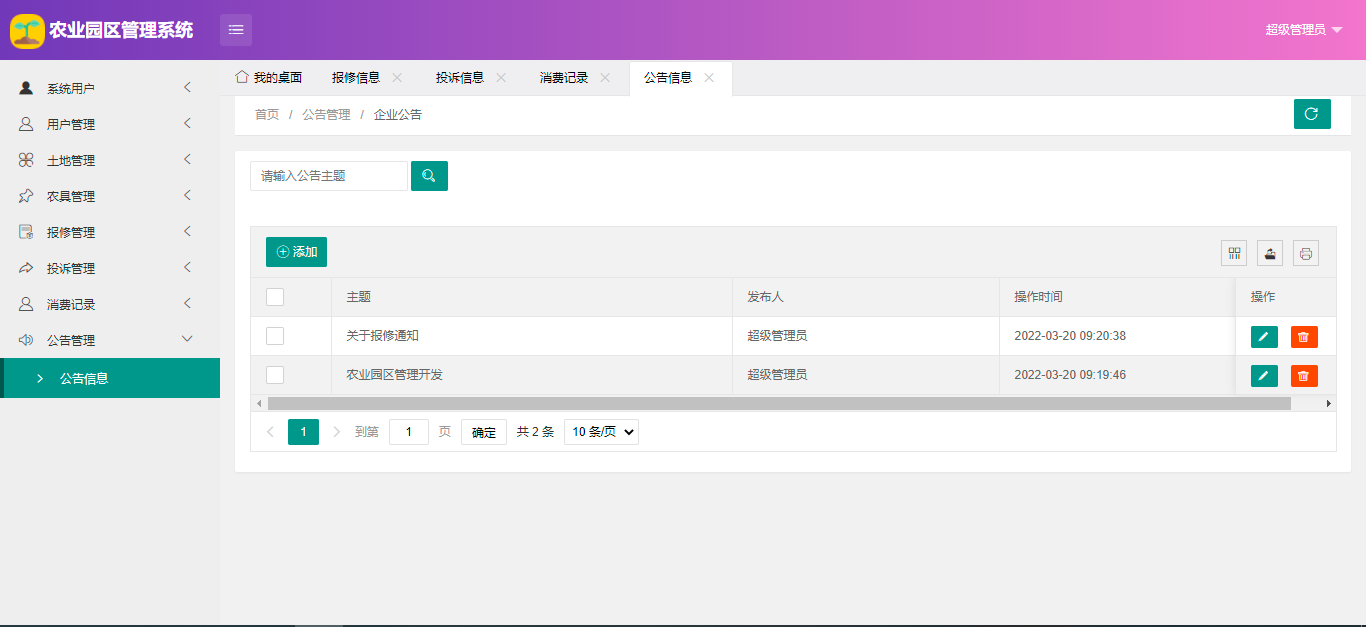Open 公告信息 in the sidebar
1366x627 pixels.
tap(110, 378)
